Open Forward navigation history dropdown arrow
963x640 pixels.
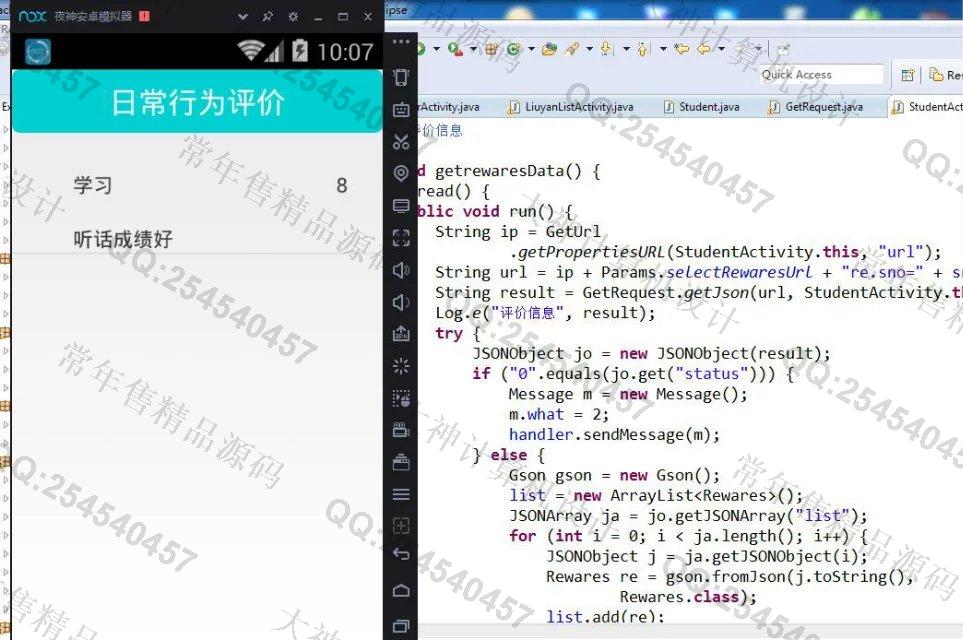pos(758,49)
